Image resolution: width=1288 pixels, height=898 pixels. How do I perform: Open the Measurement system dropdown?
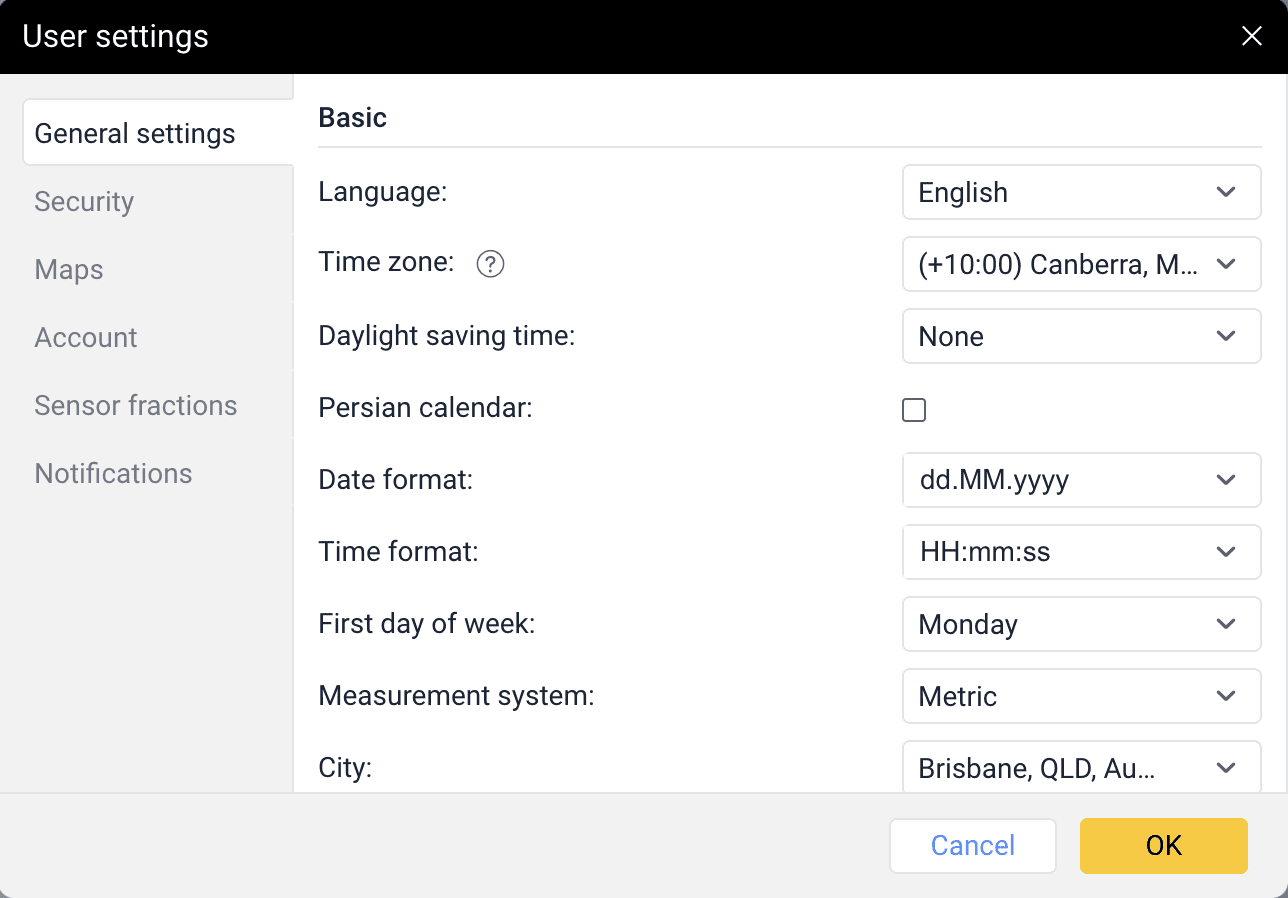tap(1080, 696)
